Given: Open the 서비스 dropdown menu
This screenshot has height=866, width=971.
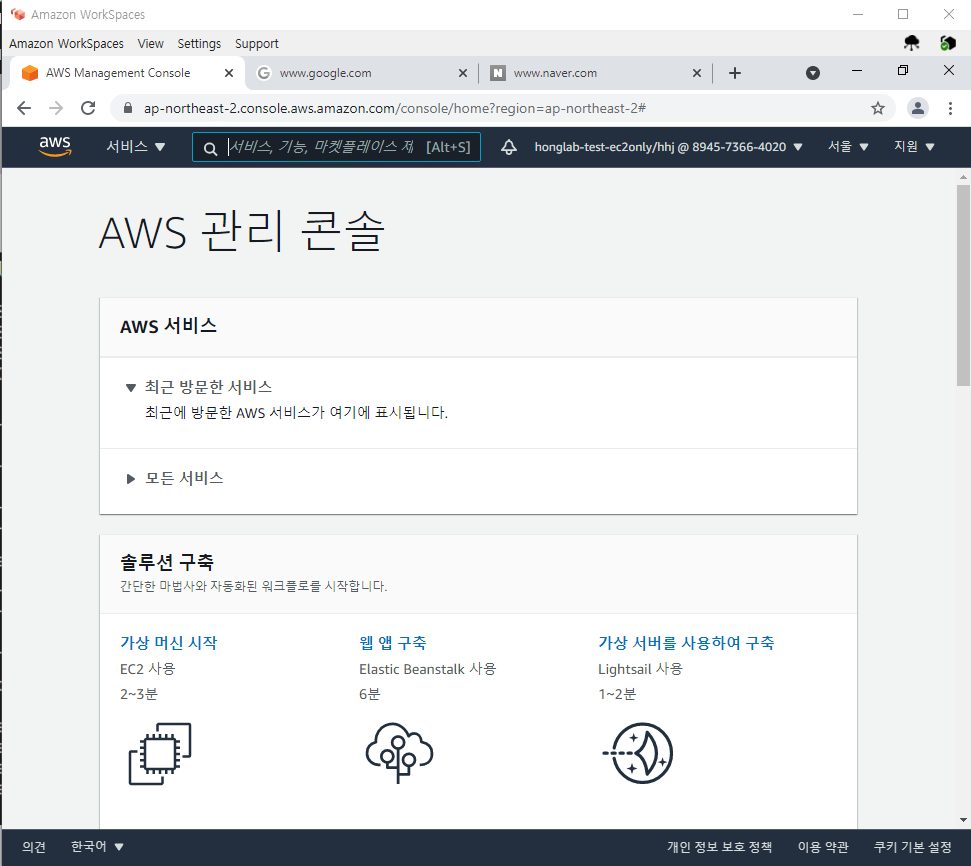Looking at the screenshot, I should 135,147.
